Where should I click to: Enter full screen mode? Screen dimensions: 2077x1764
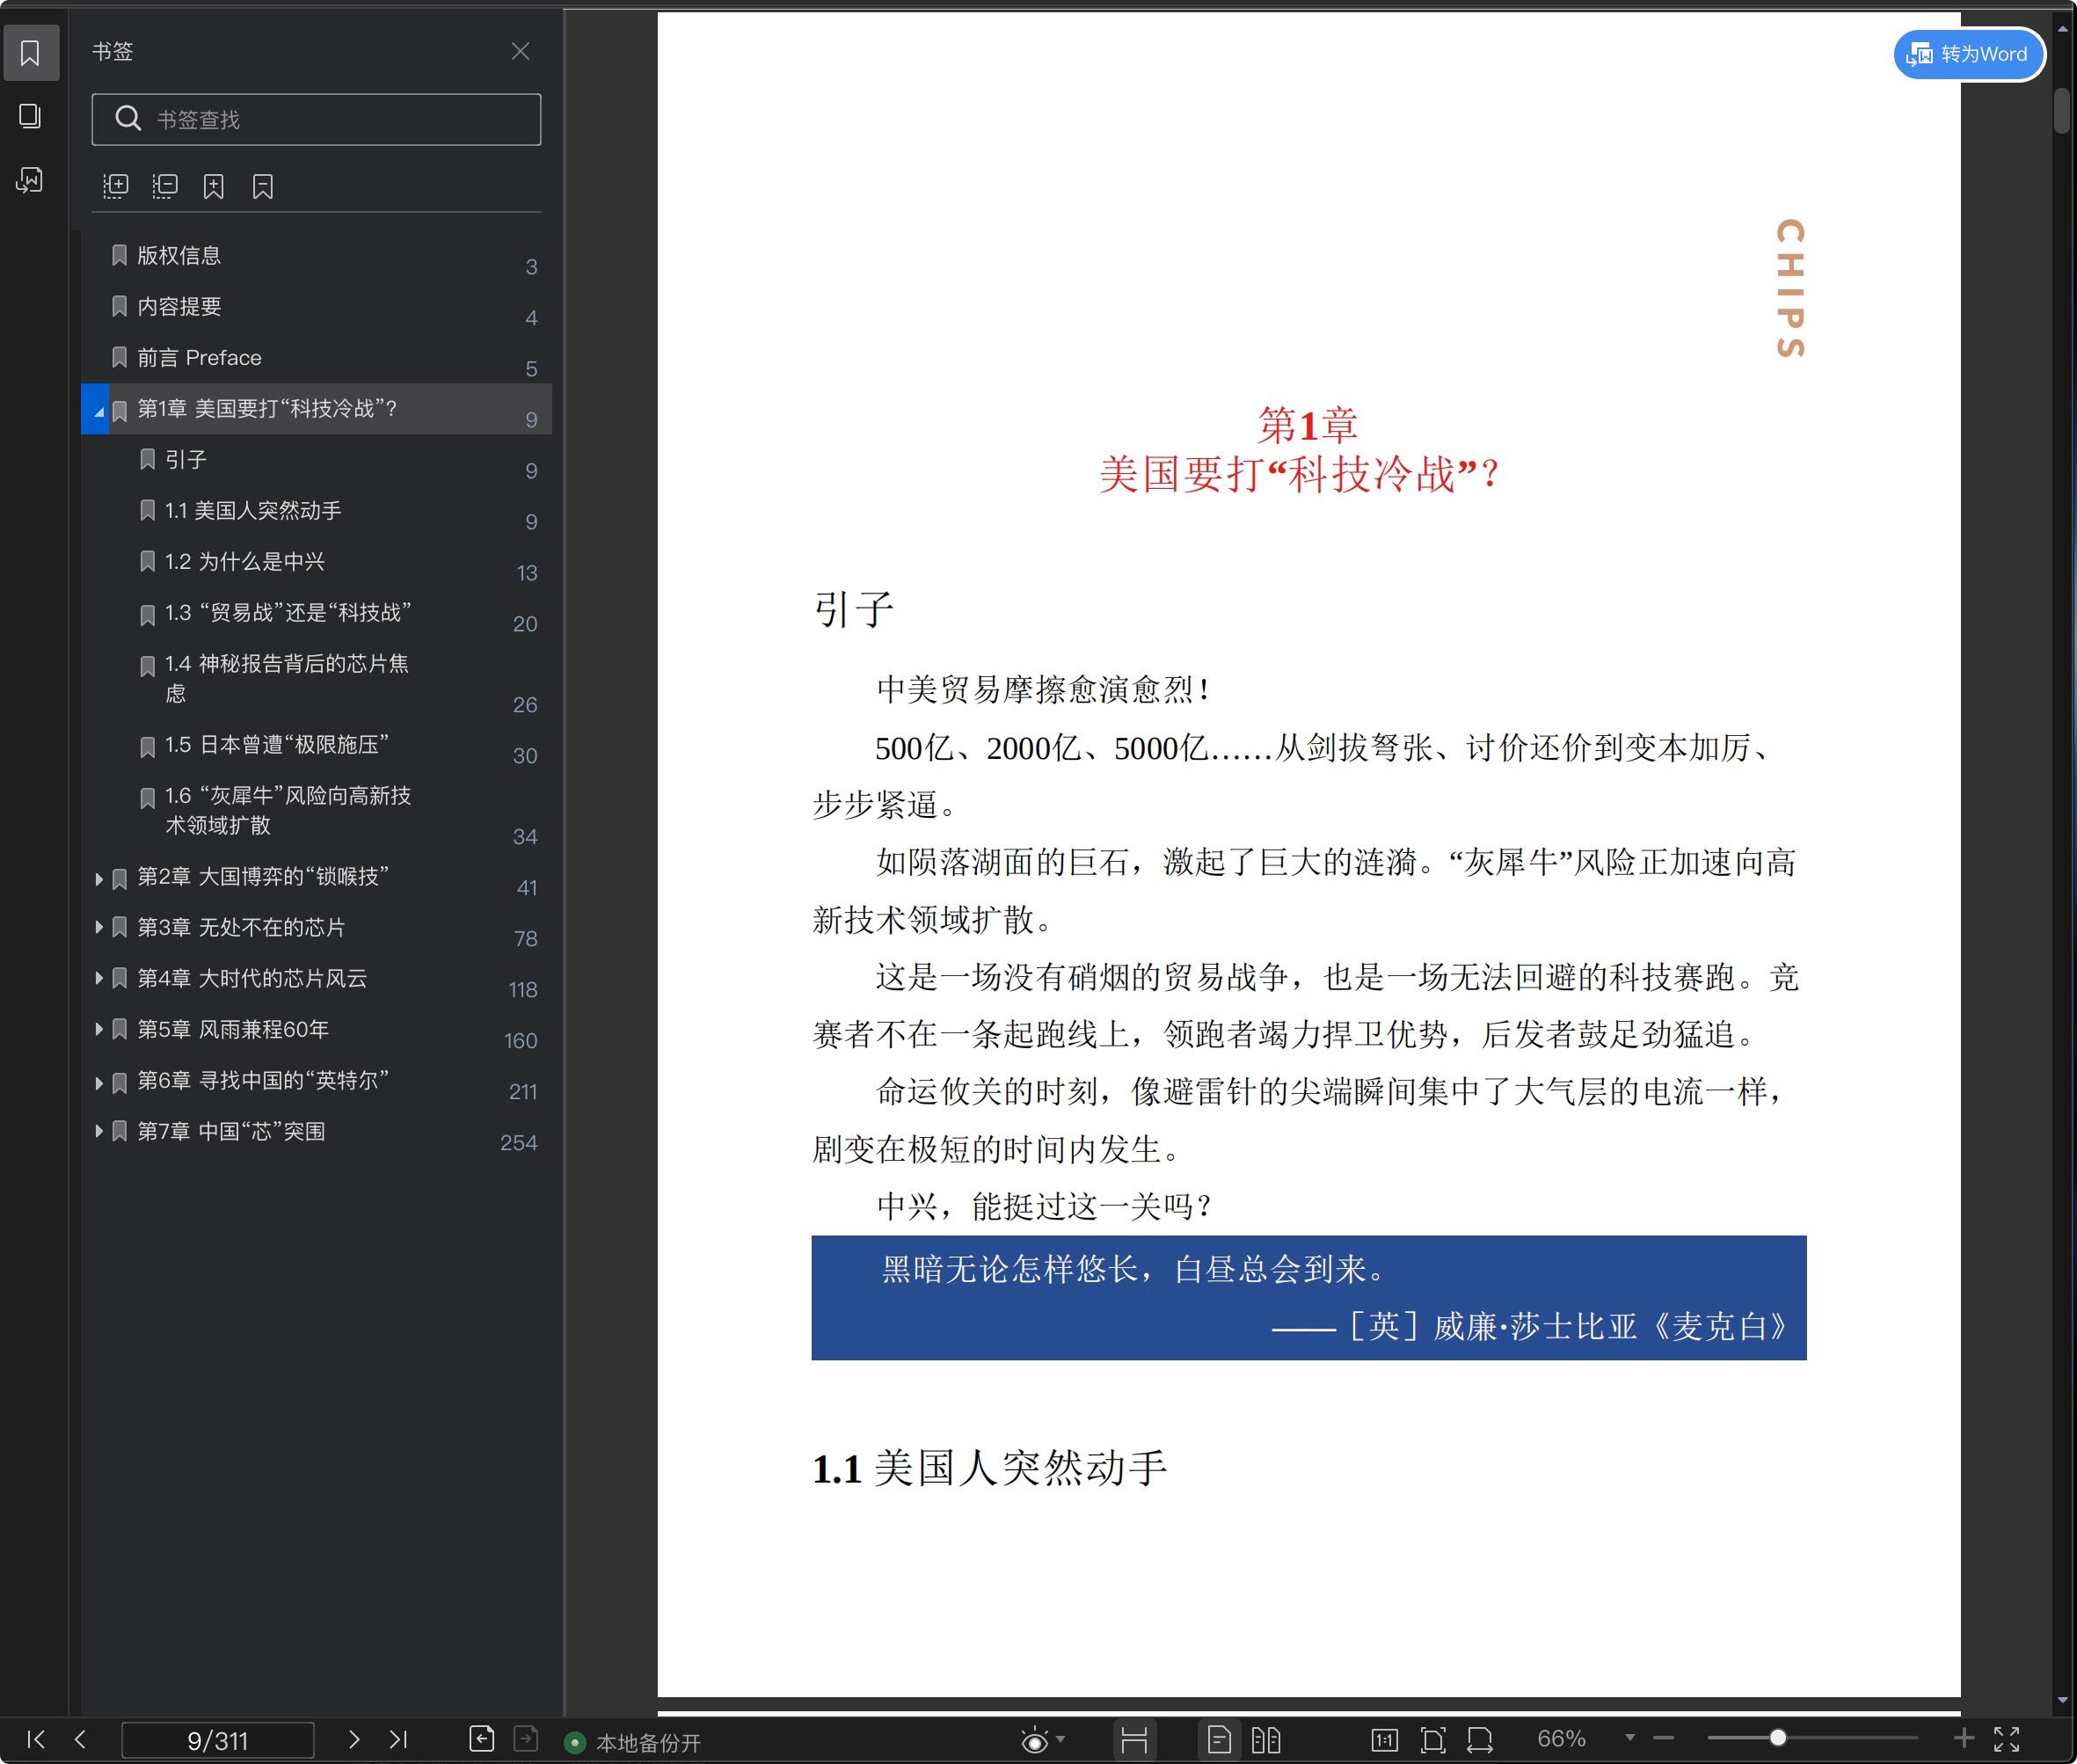tap(2007, 1739)
